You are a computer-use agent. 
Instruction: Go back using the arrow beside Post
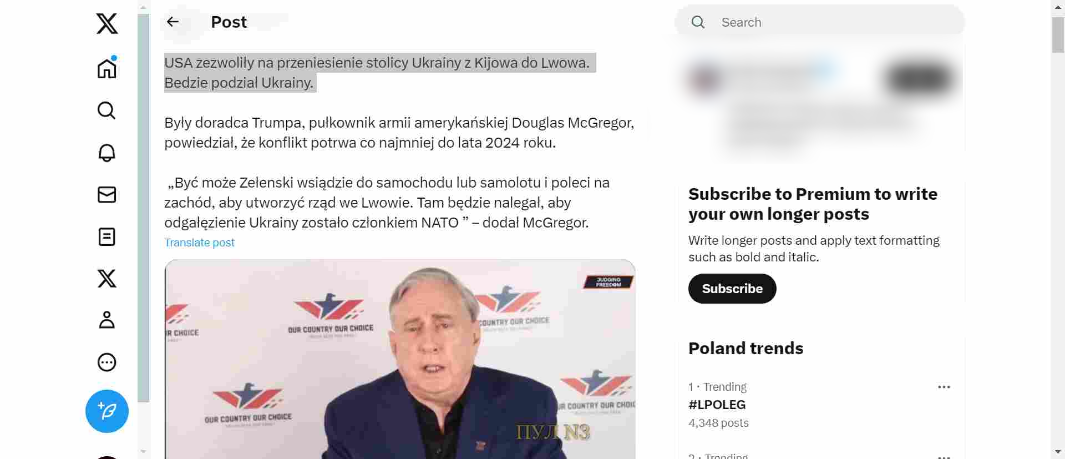[x=173, y=22]
